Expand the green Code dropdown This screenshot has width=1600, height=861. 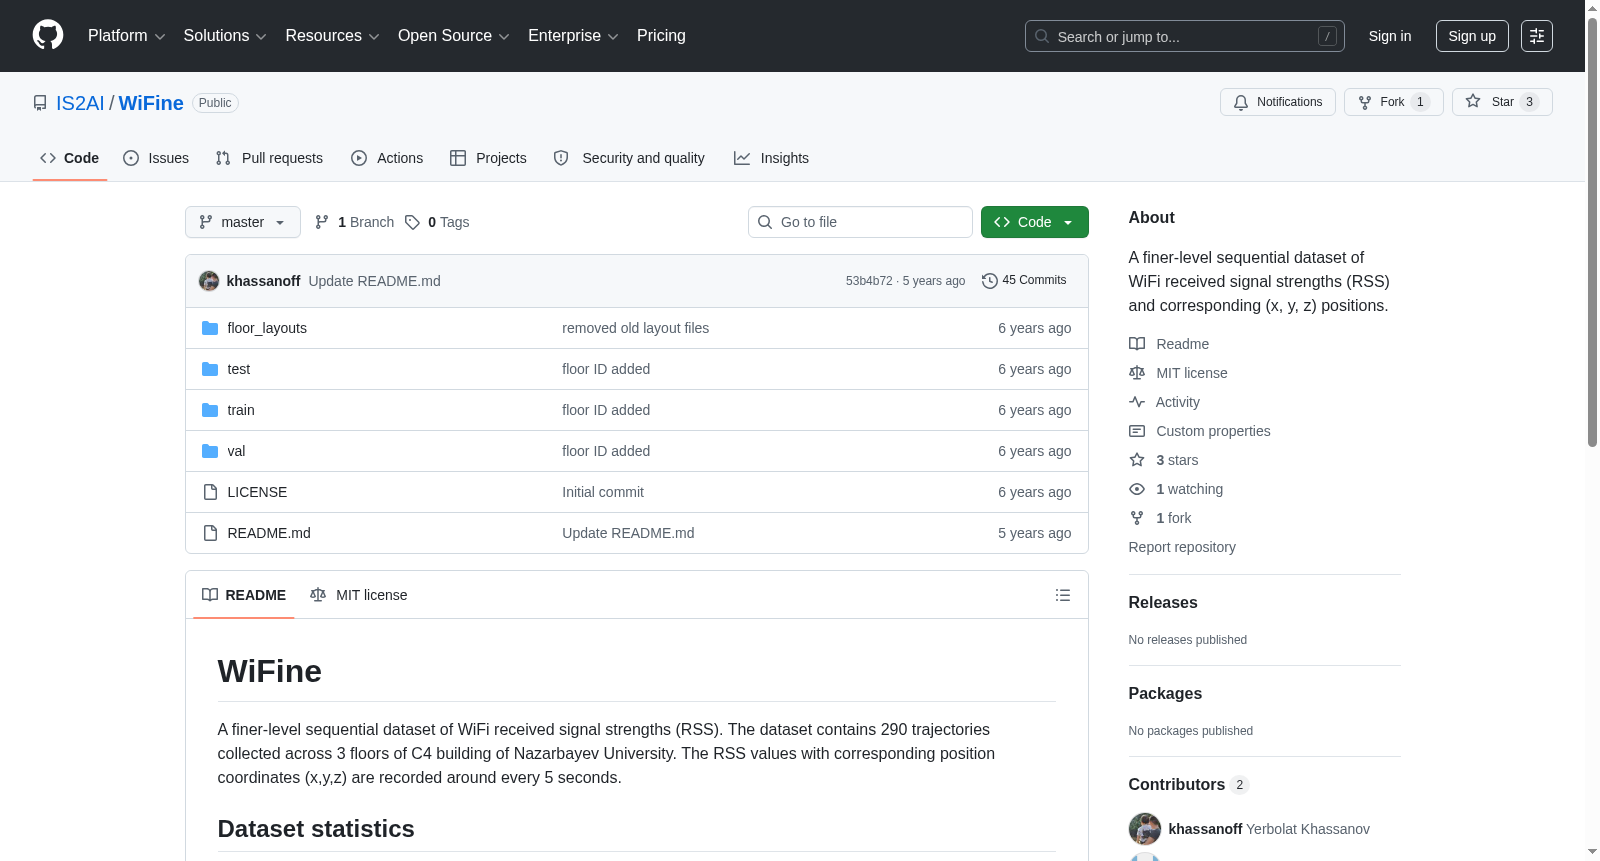(1034, 222)
